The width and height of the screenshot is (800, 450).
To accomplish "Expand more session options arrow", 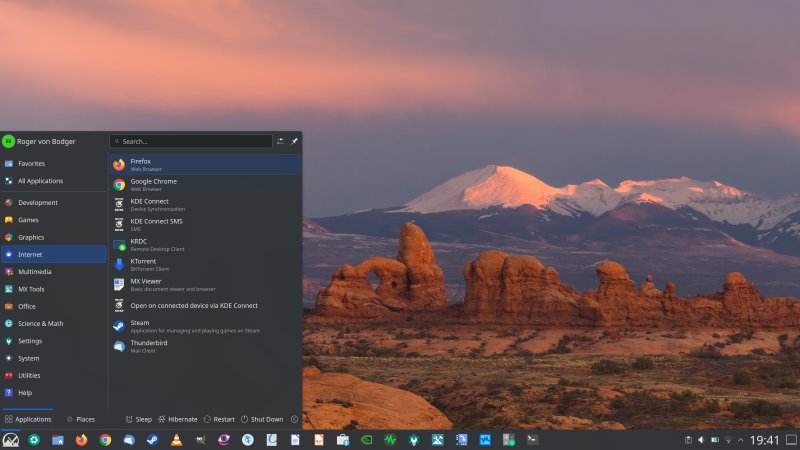I will pos(294,419).
